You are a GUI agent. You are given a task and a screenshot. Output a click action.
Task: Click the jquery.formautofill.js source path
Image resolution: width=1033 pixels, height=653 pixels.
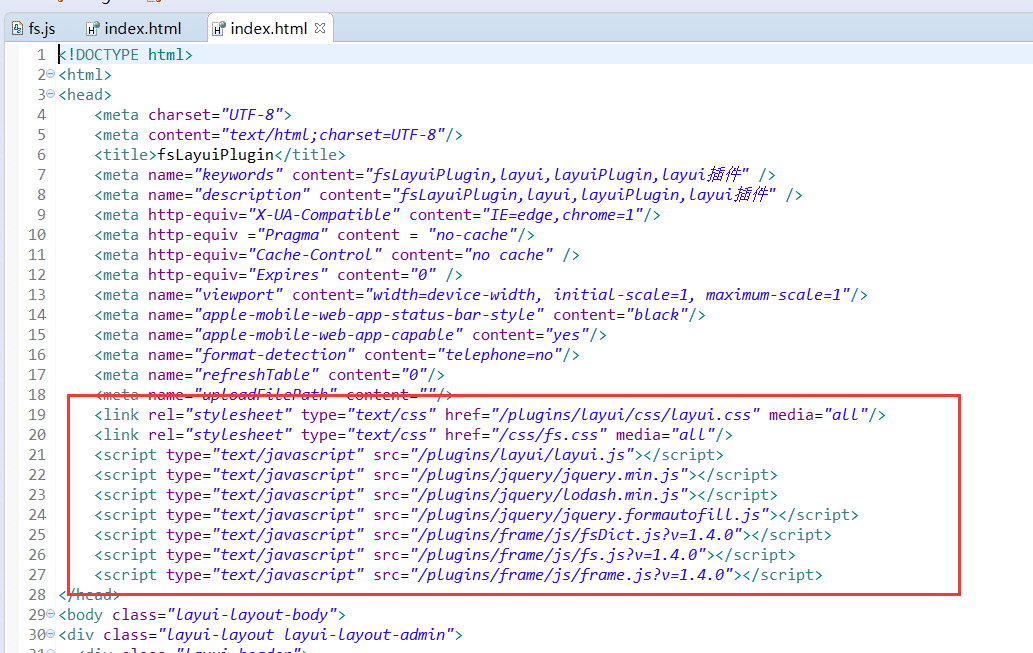pos(592,515)
